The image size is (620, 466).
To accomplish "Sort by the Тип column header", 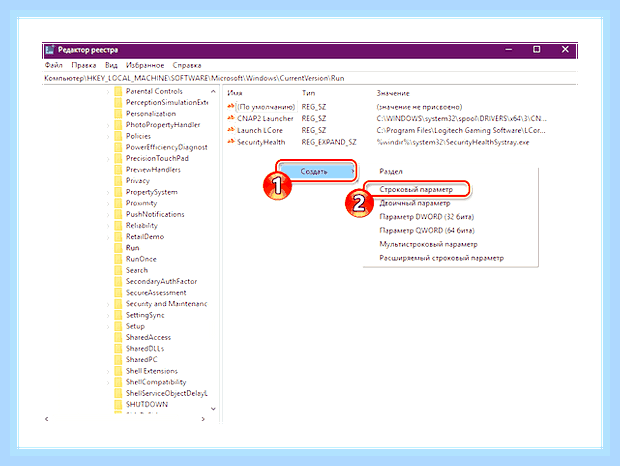I will tap(308, 93).
